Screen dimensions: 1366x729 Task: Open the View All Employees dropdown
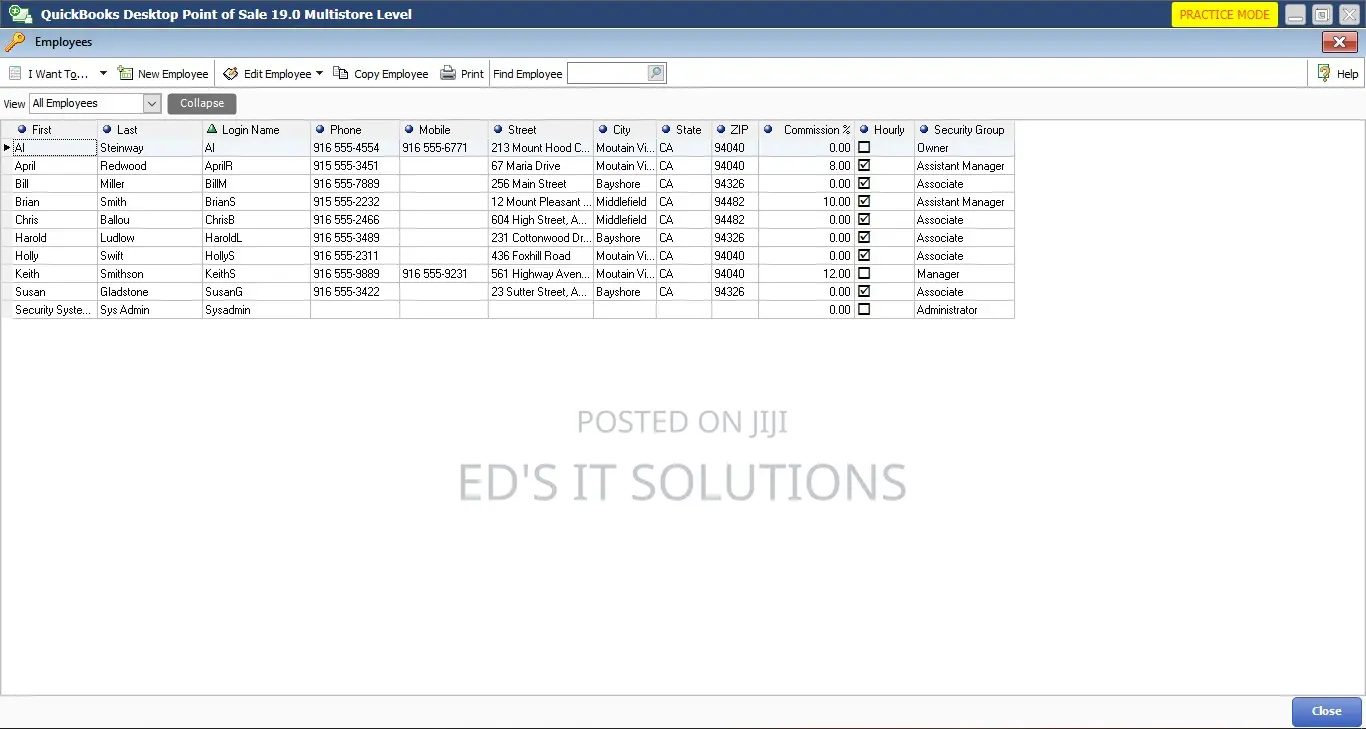[x=152, y=103]
